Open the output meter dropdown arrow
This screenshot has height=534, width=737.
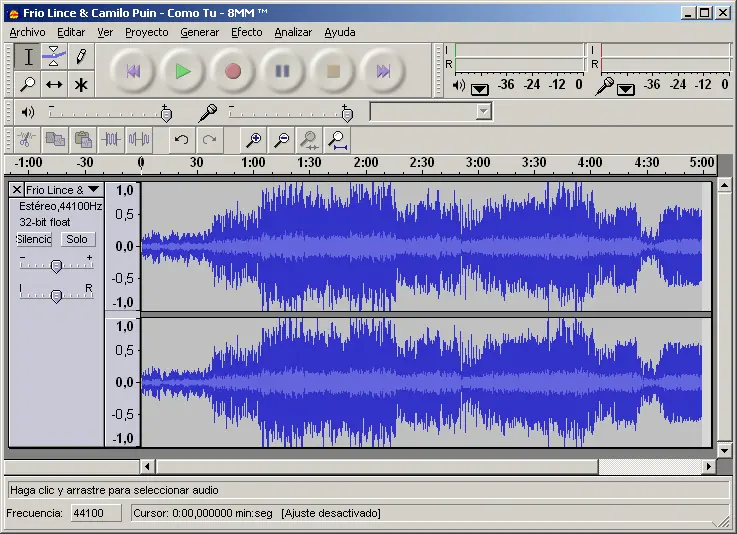(x=480, y=89)
